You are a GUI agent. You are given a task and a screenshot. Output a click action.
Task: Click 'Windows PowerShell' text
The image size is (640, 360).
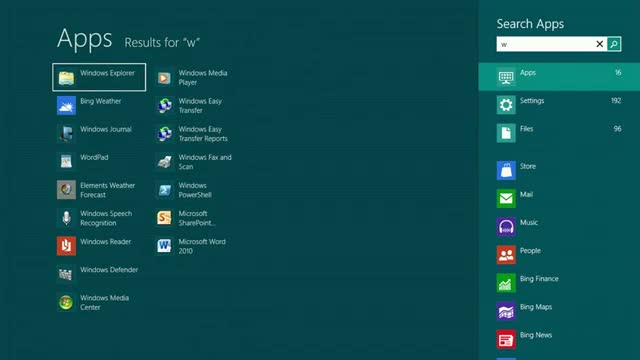pyautogui.click(x=195, y=190)
